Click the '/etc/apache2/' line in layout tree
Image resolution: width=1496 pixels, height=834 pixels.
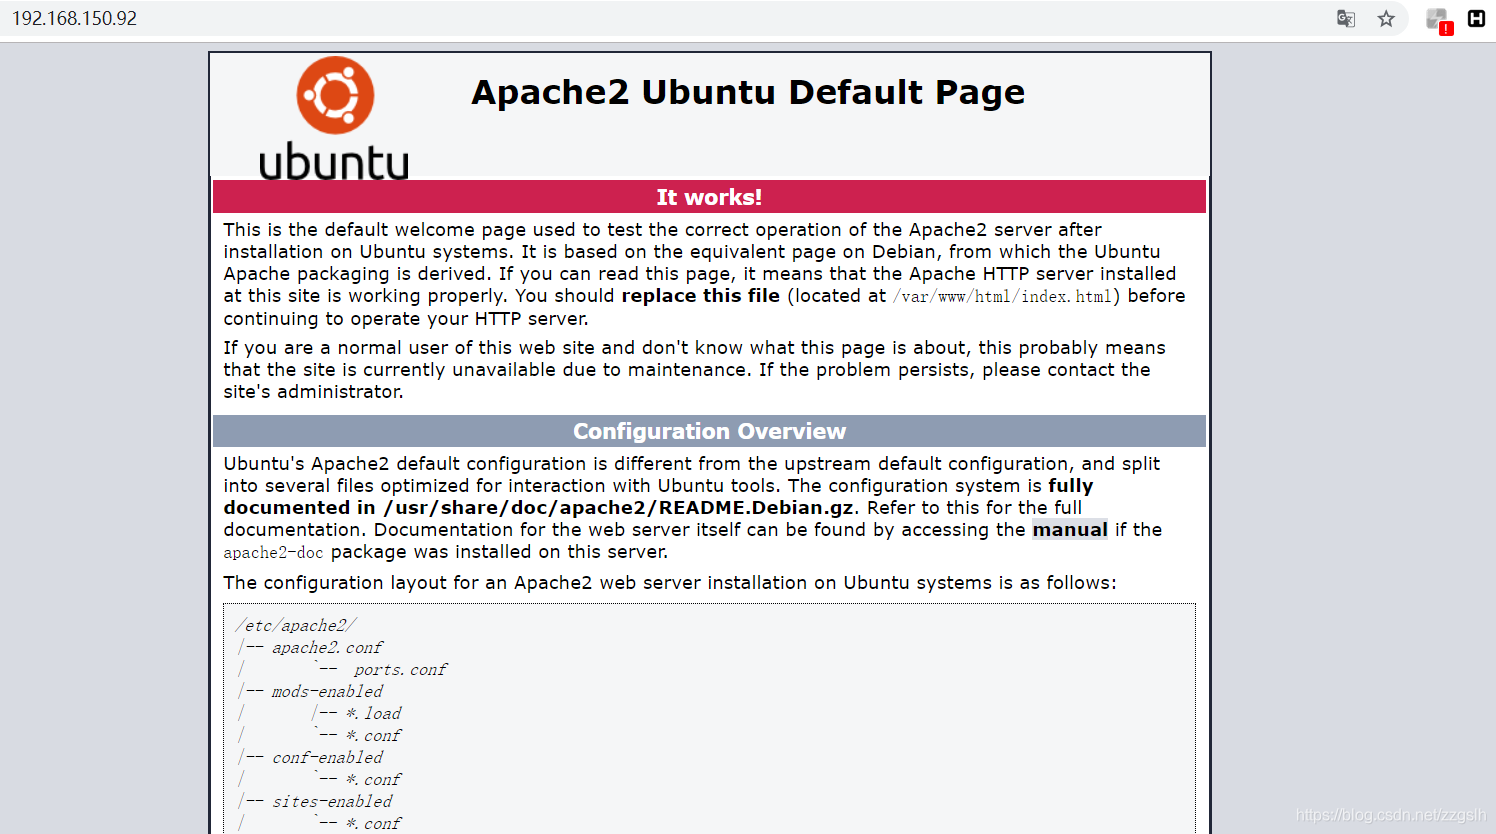coord(296,626)
